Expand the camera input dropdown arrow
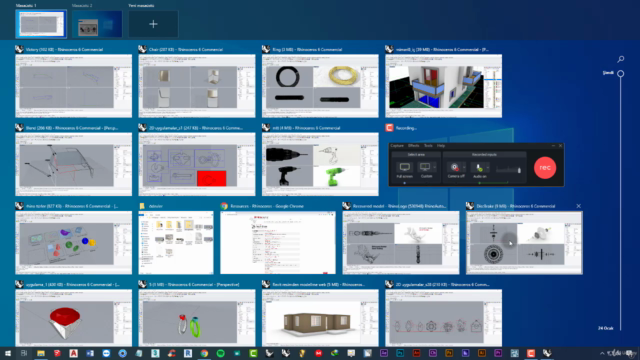Screen dimensions: 640x360 tap(464, 167)
